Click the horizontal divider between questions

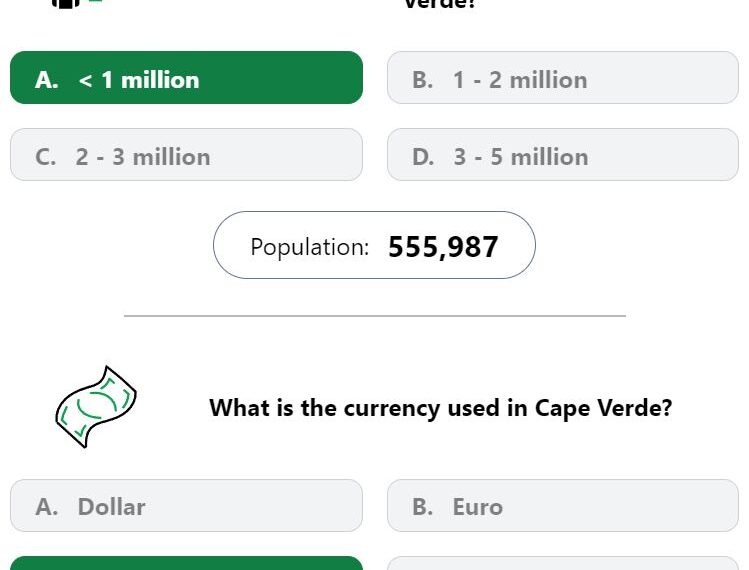pos(375,316)
